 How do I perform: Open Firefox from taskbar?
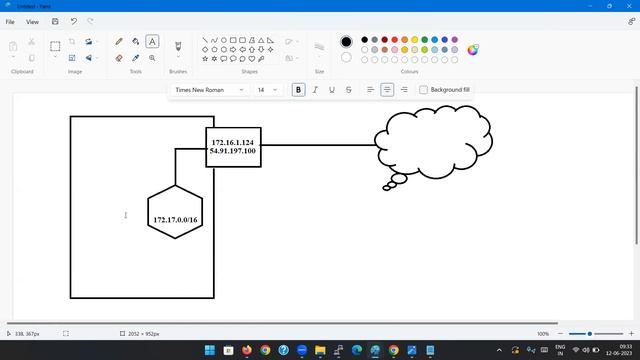coord(247,350)
